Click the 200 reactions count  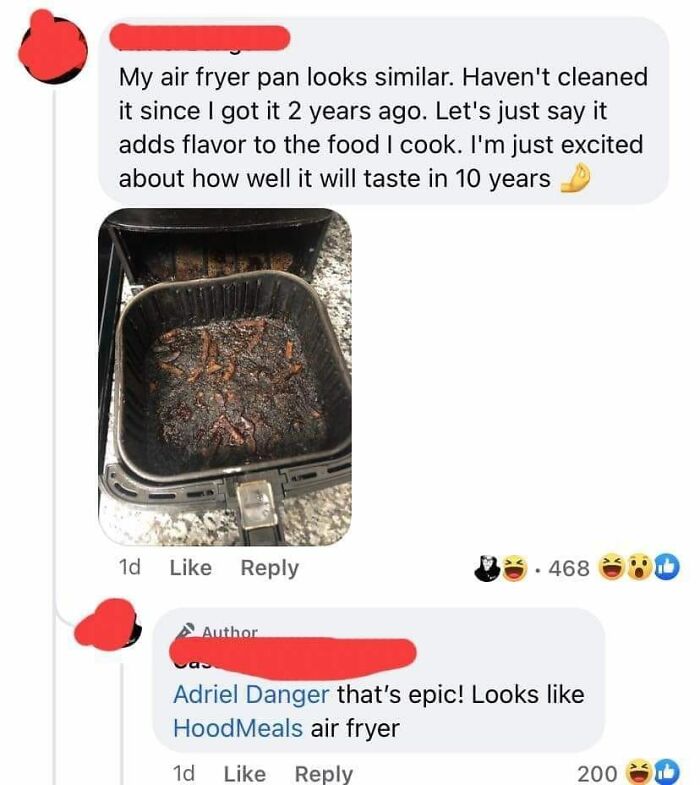tap(597, 773)
